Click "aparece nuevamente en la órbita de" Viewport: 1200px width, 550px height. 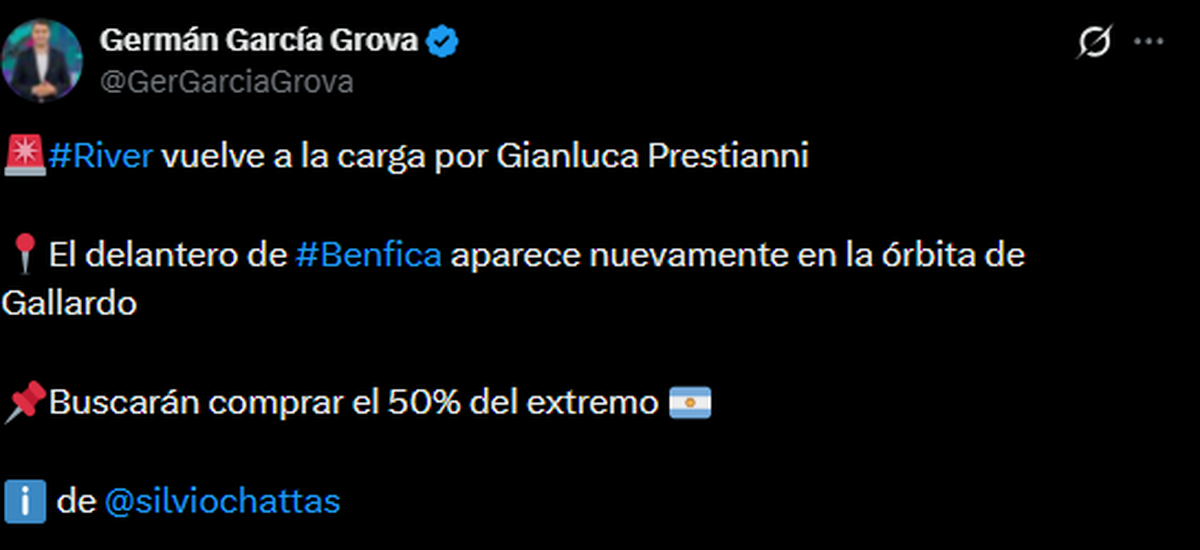(737, 256)
